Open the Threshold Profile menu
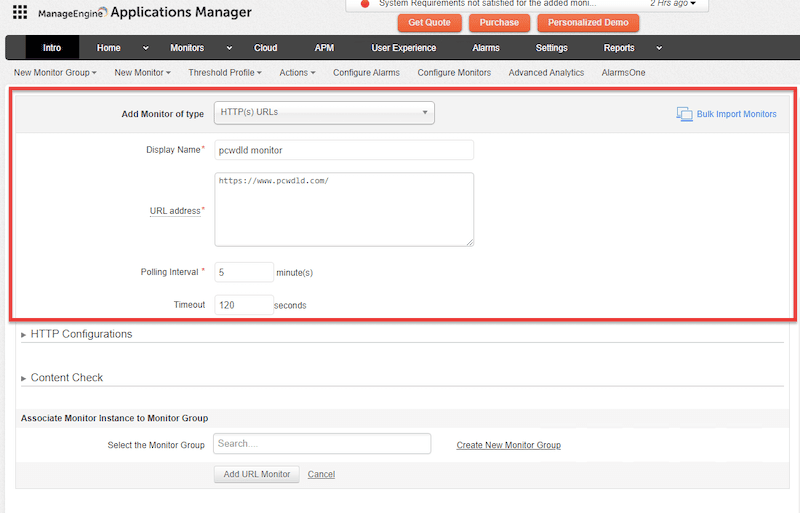The width and height of the screenshot is (800, 513). point(225,72)
